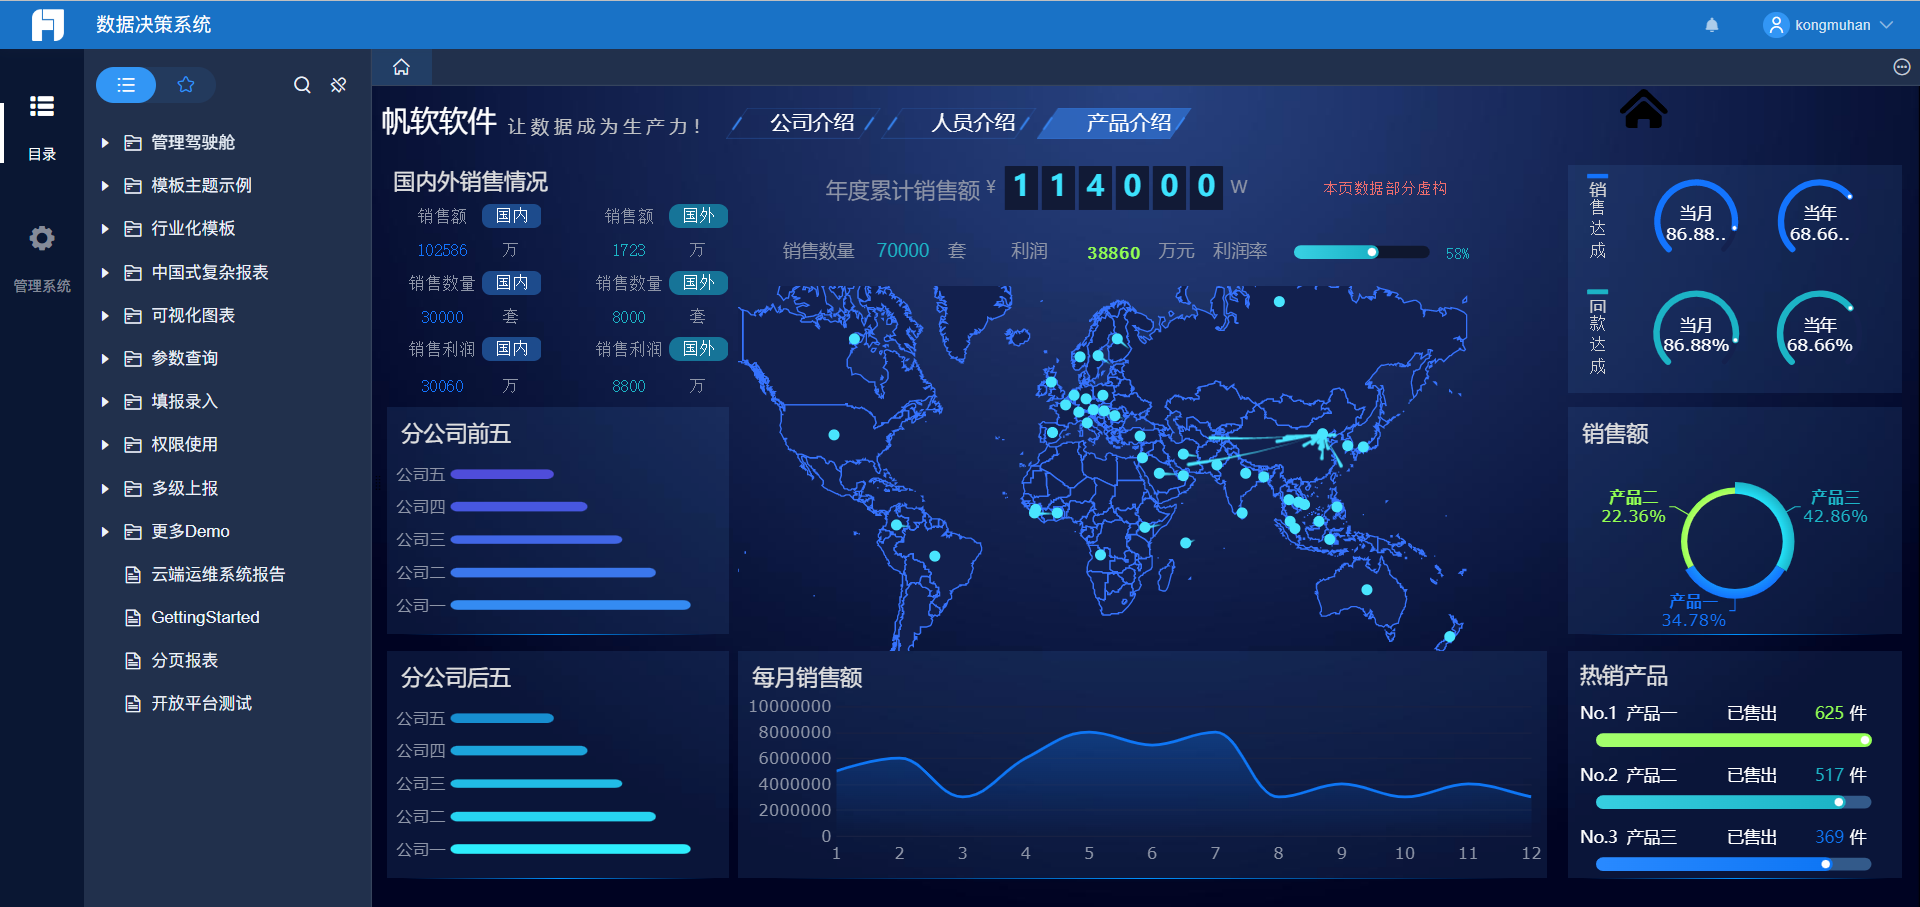Screen dimensions: 1920x907
Task: Click the No.3 产品三 sold progress bar
Action: click(x=1734, y=864)
